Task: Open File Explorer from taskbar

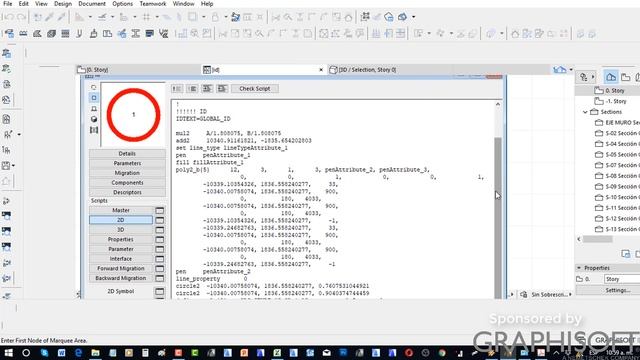Action: (95, 353)
